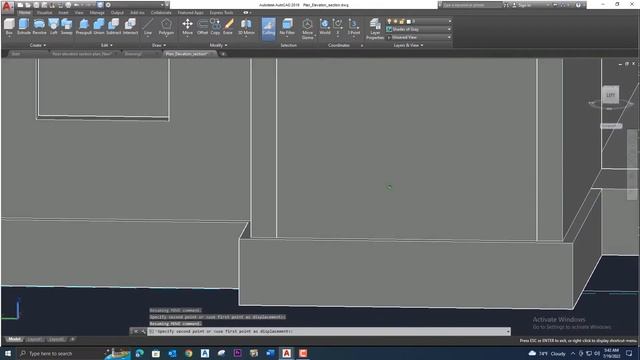Toggle layer freeze sun icon

396,21
